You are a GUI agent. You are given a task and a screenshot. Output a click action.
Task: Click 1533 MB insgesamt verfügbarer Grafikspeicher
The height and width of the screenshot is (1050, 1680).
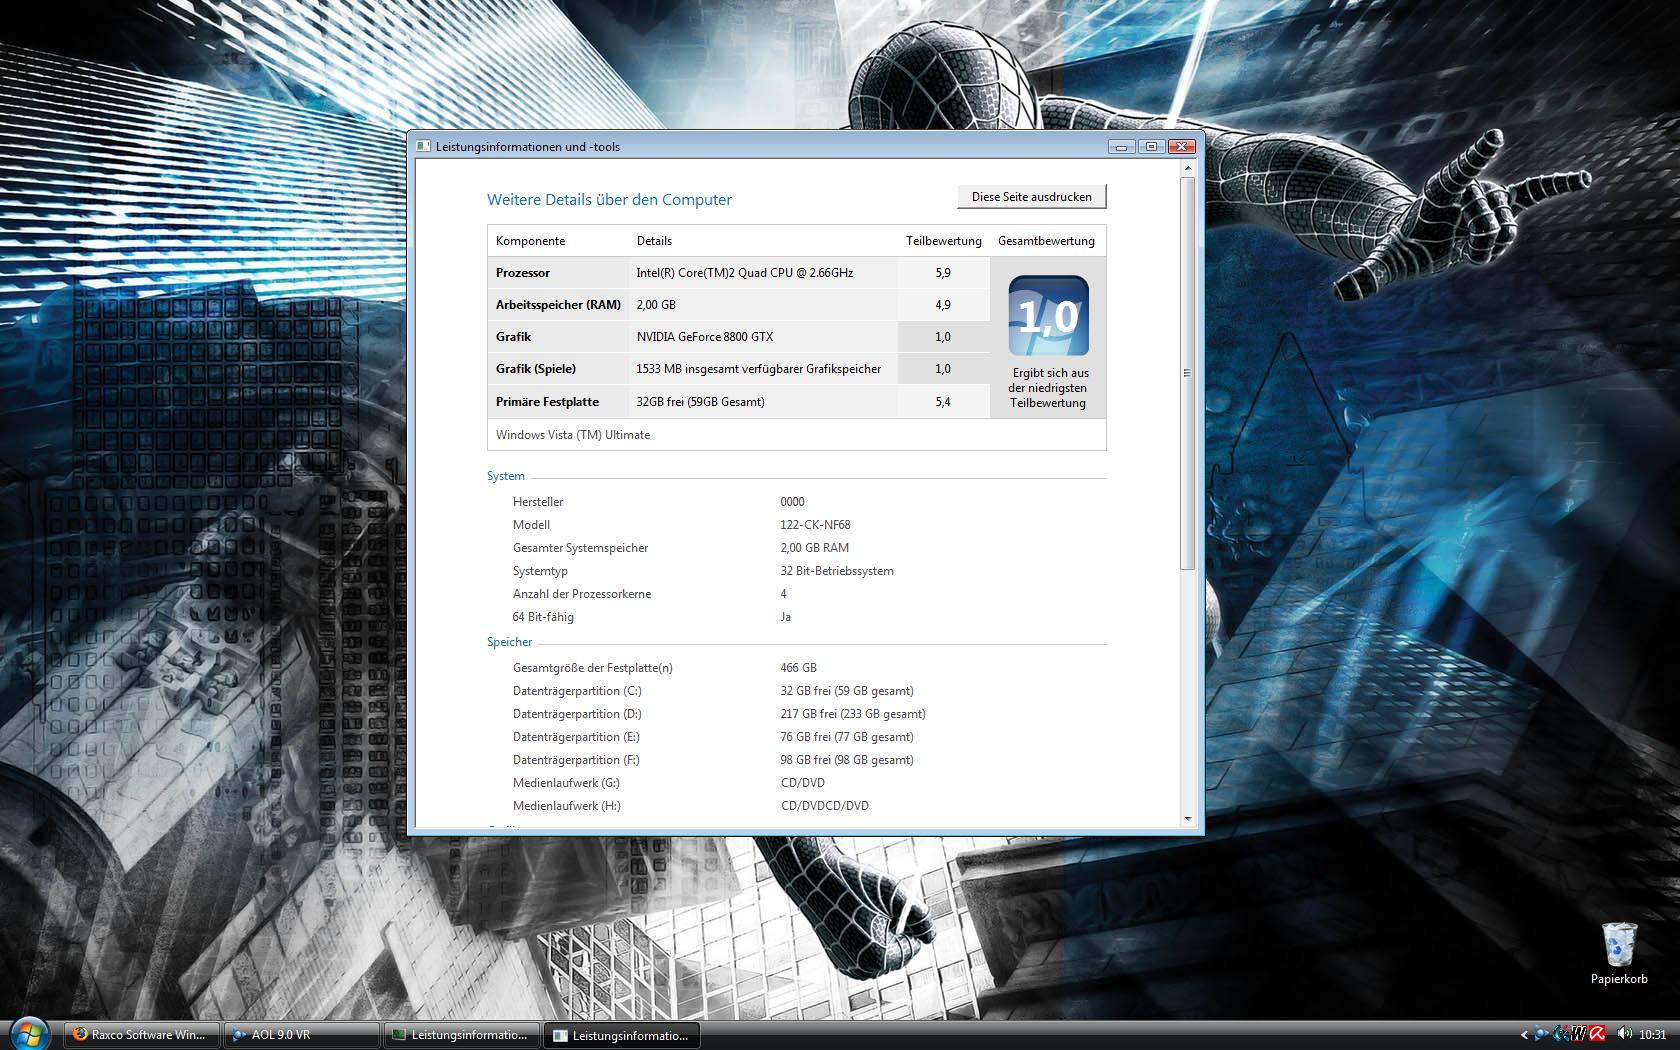759,369
